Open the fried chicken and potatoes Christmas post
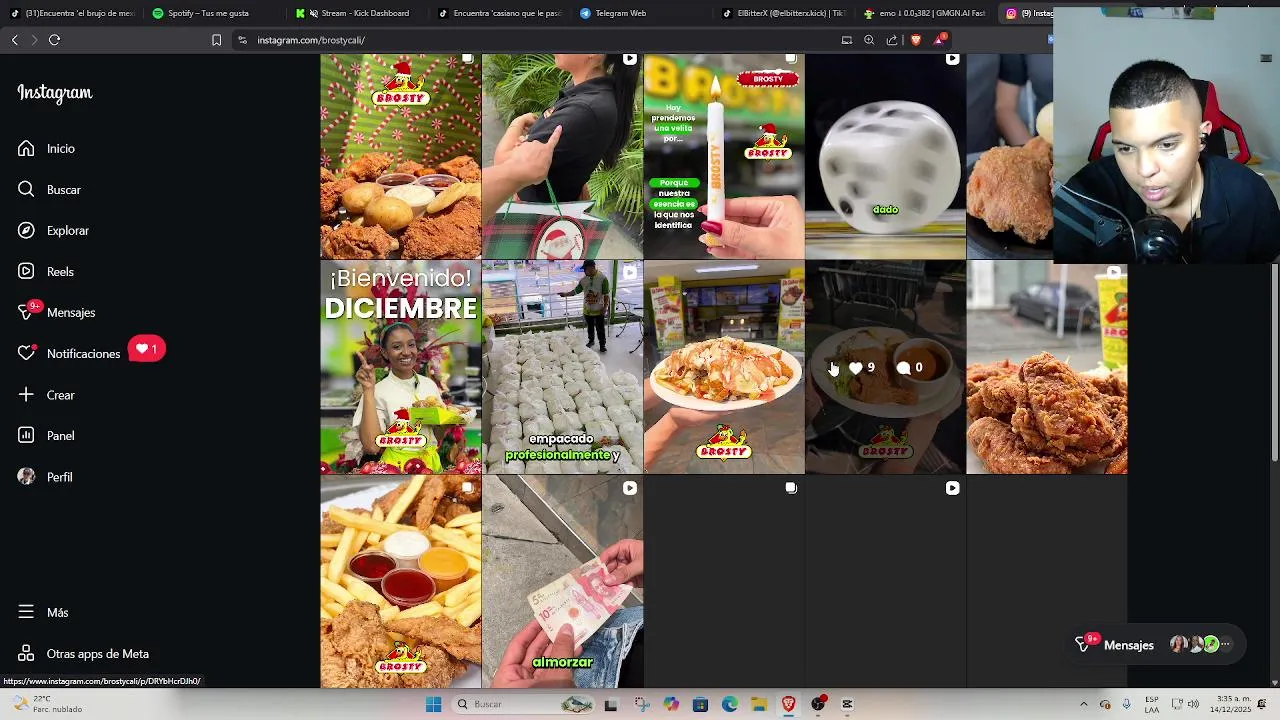This screenshot has height=720, width=1280. click(x=400, y=156)
